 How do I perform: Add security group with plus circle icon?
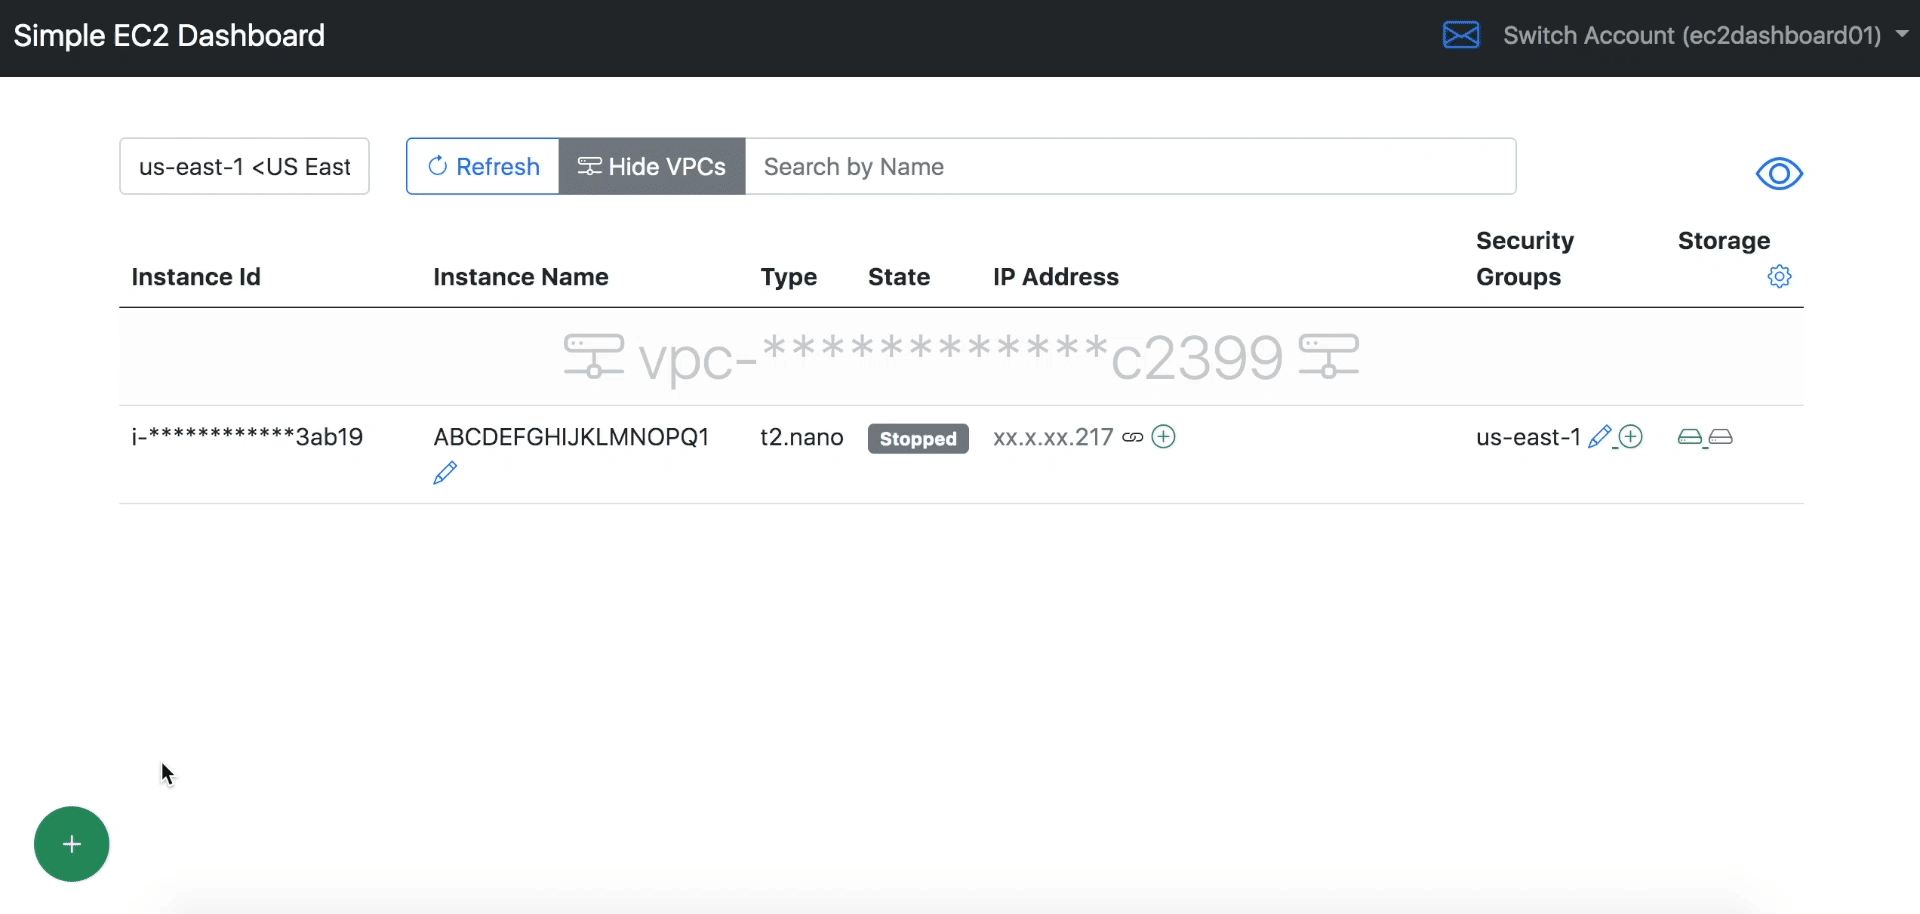pos(1631,437)
